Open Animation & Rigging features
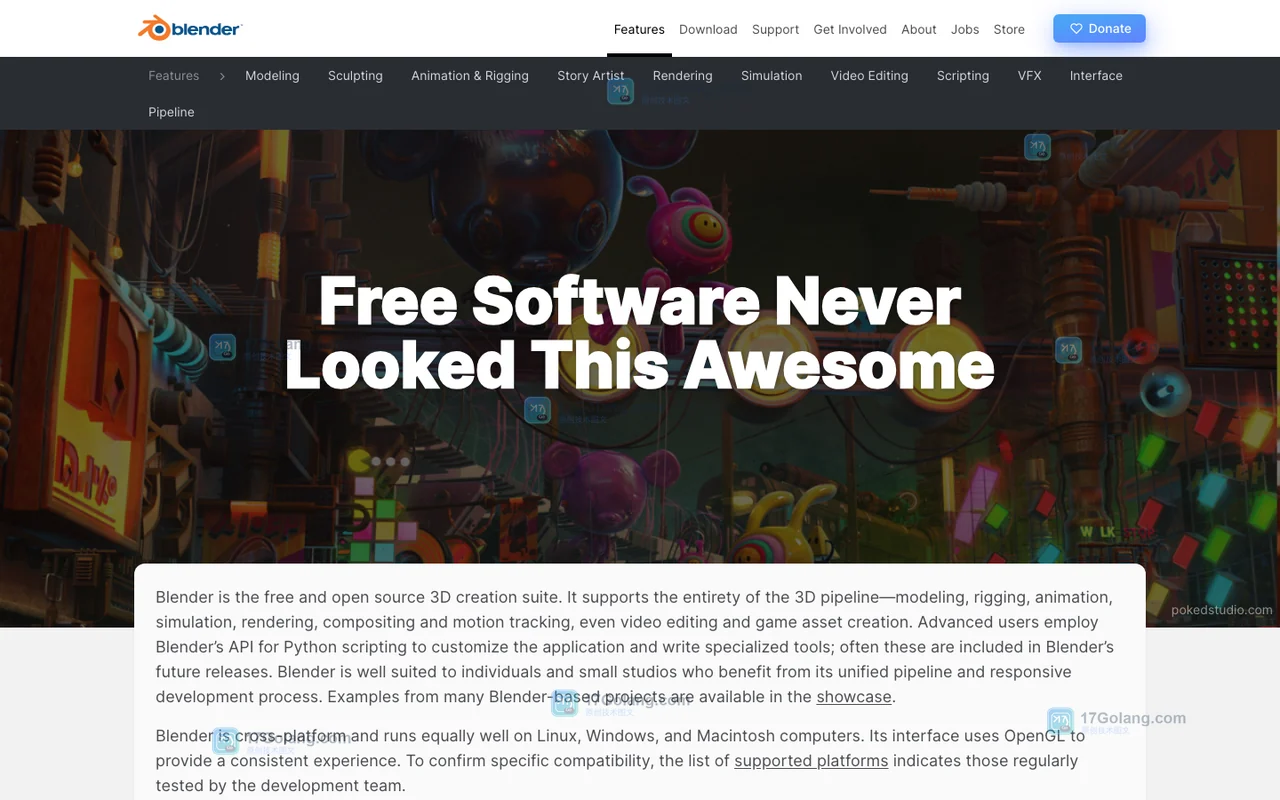The height and width of the screenshot is (800, 1280). point(470,76)
